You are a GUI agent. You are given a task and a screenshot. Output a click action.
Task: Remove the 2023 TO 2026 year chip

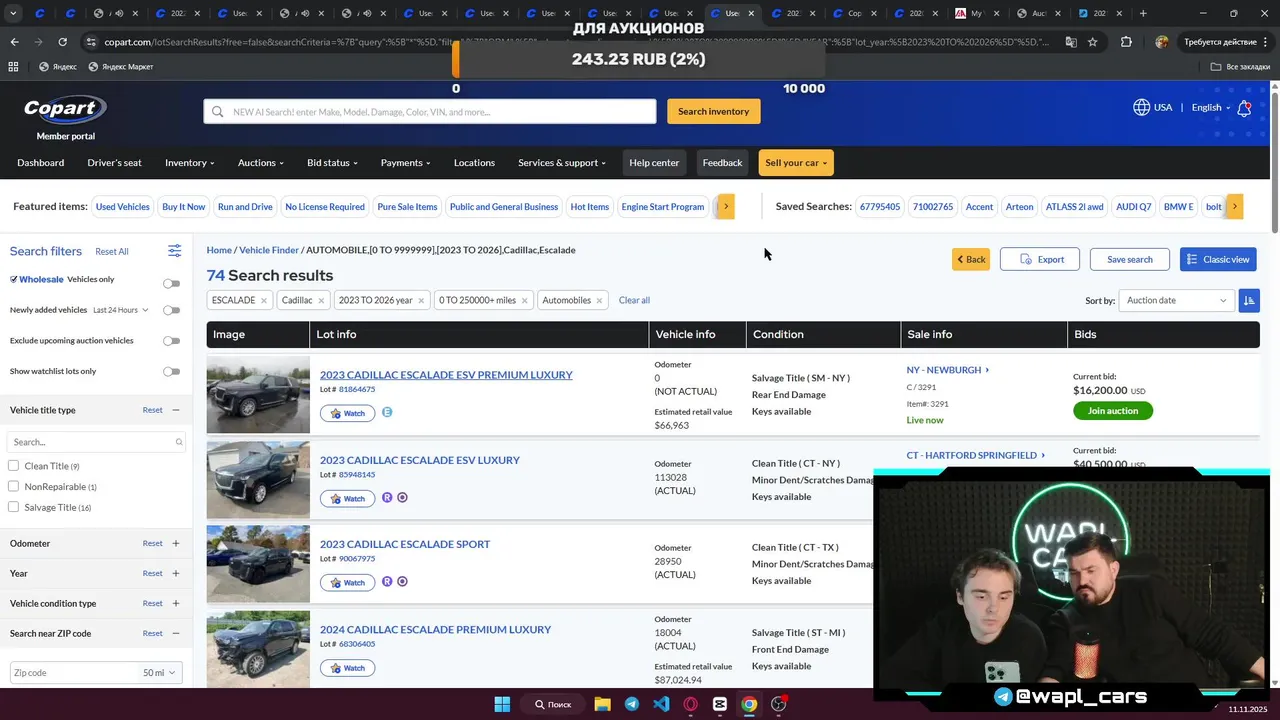421,300
